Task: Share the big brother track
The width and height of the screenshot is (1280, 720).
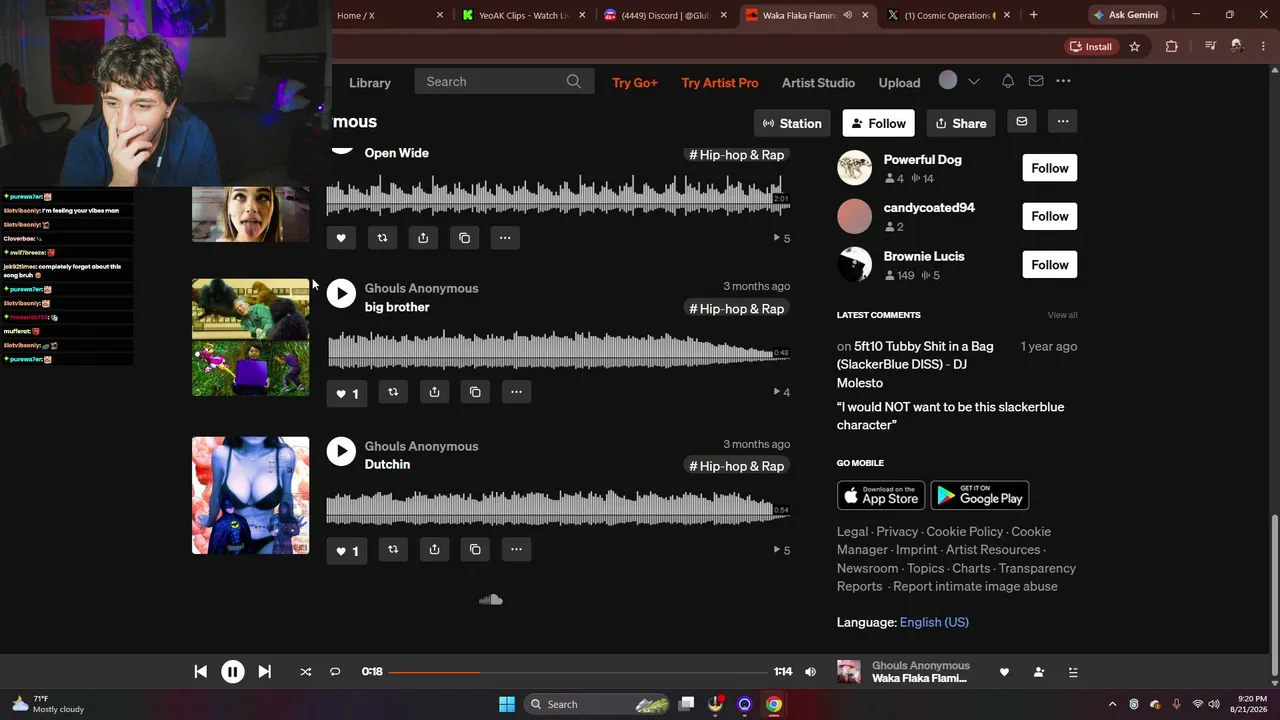Action: click(434, 392)
